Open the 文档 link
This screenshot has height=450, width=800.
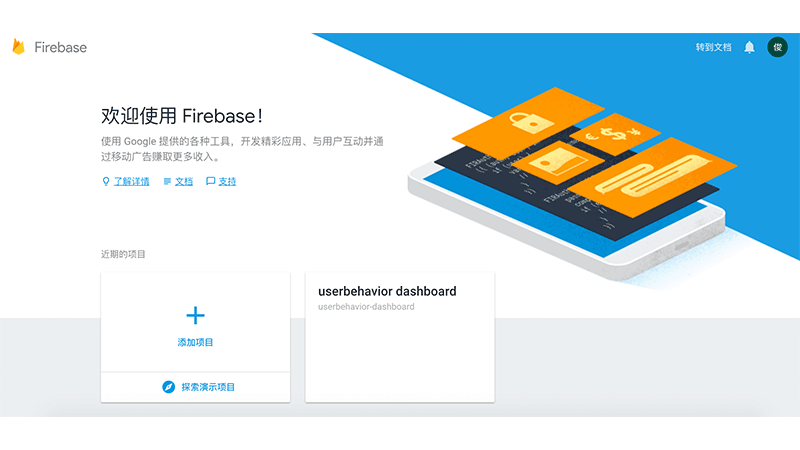pyautogui.click(x=184, y=182)
